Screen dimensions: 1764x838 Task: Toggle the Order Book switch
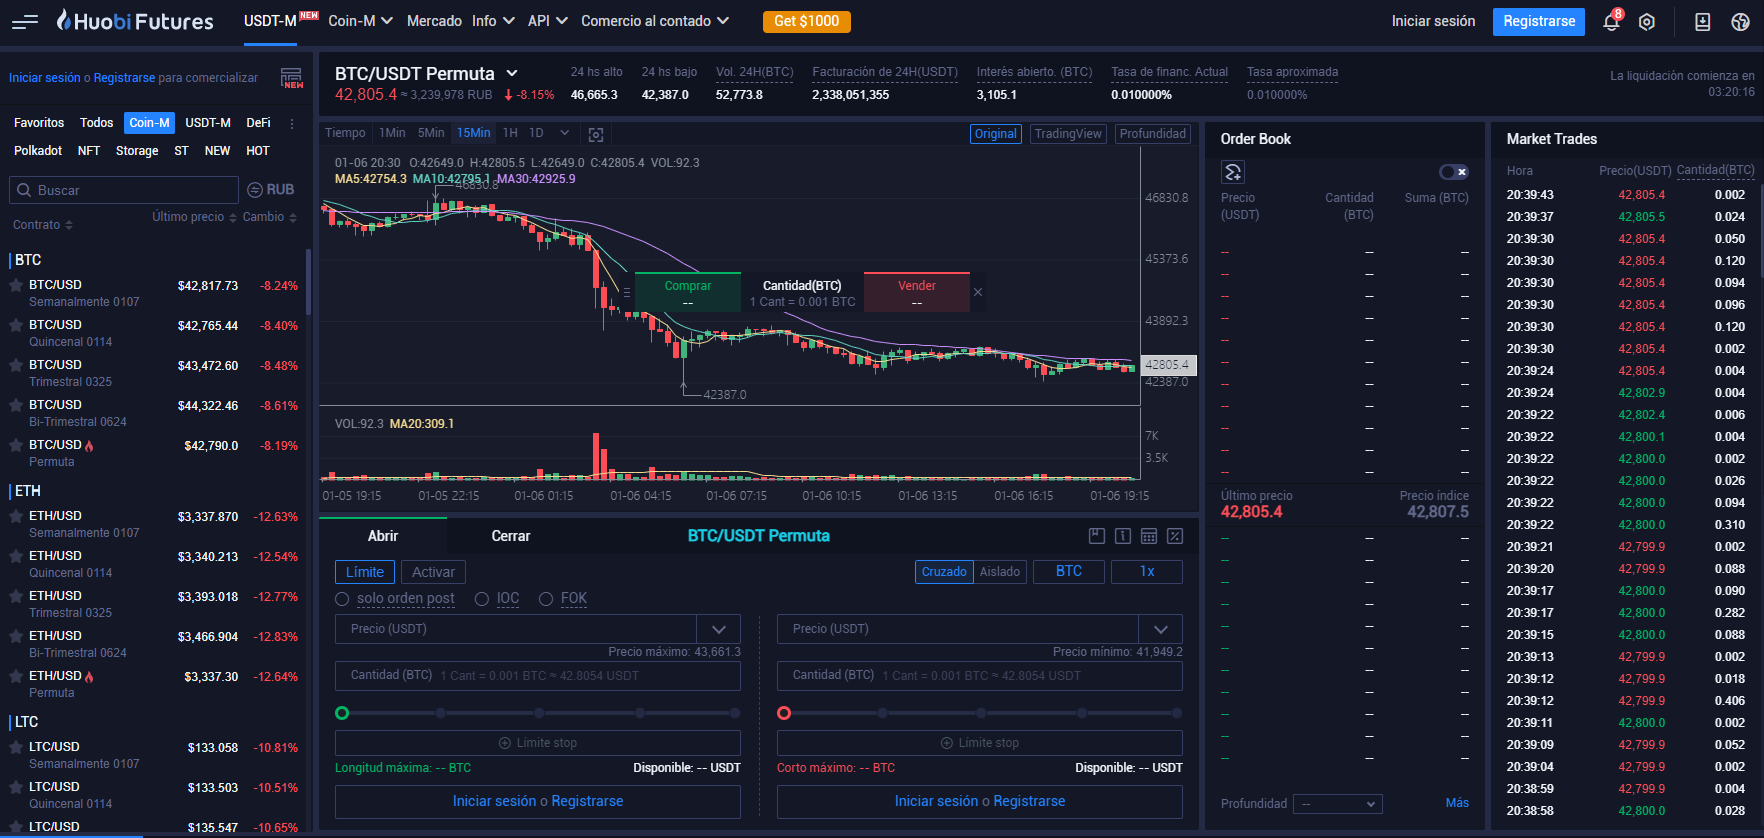1453,172
